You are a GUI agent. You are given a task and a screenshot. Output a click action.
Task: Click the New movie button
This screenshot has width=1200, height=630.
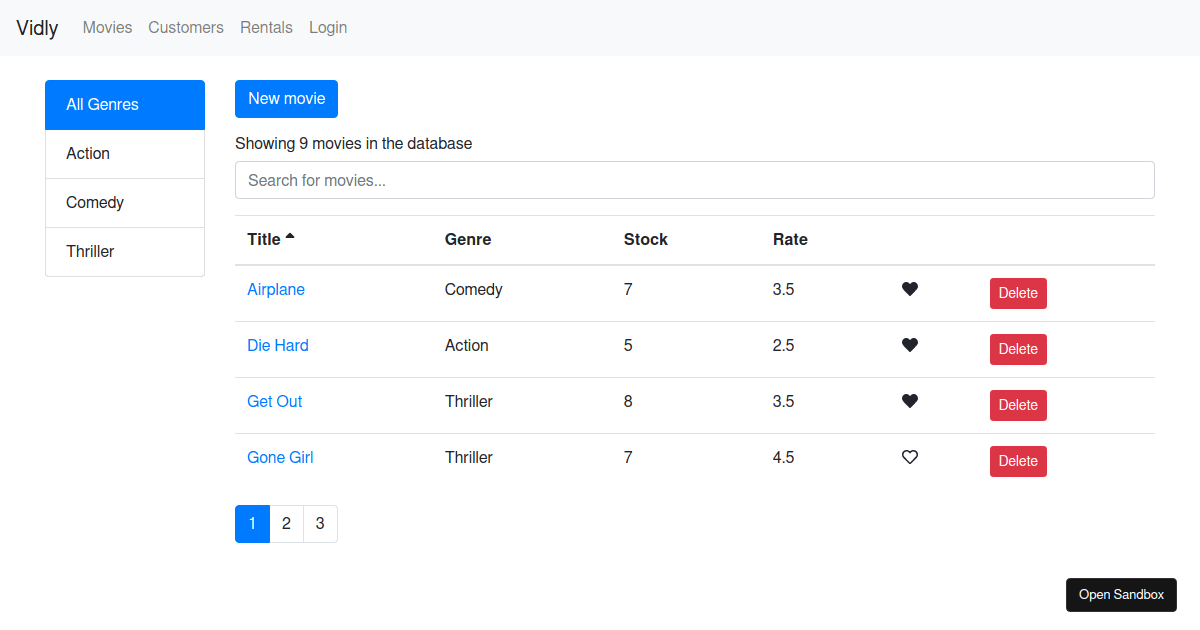[286, 98]
